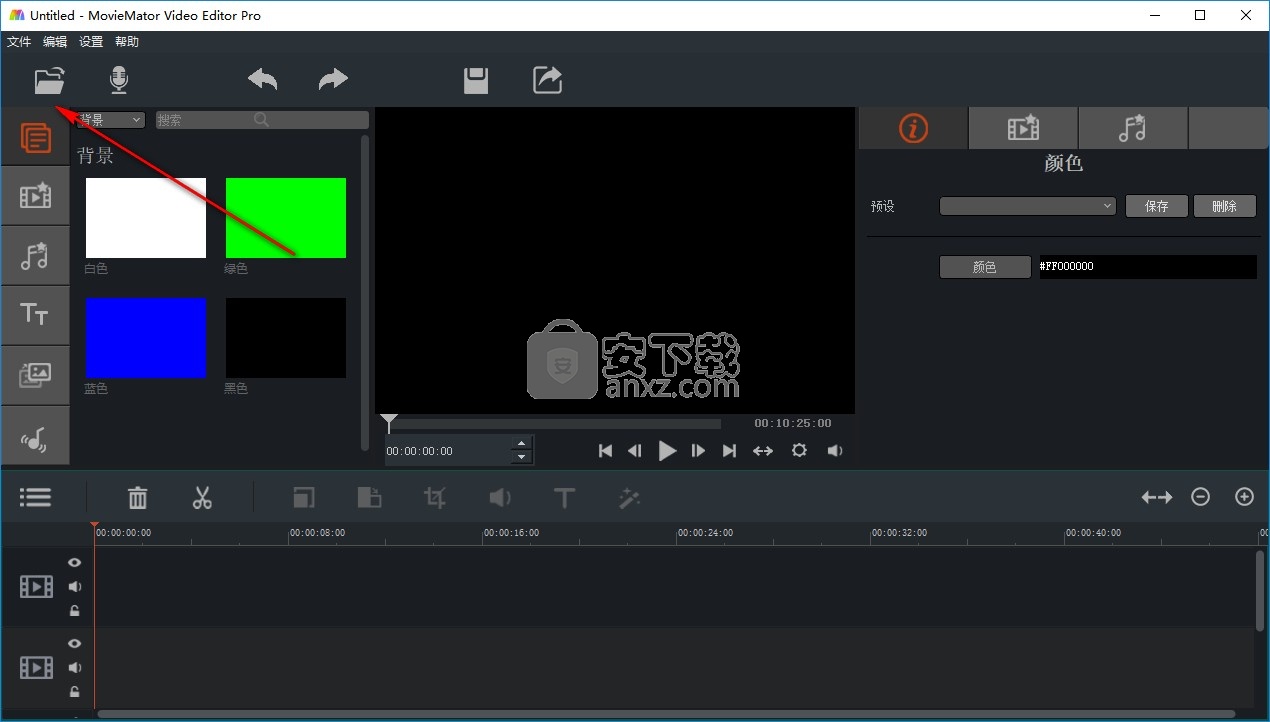1270x722 pixels.
Task: Open the timeline hamburger menu
Action: pos(35,497)
